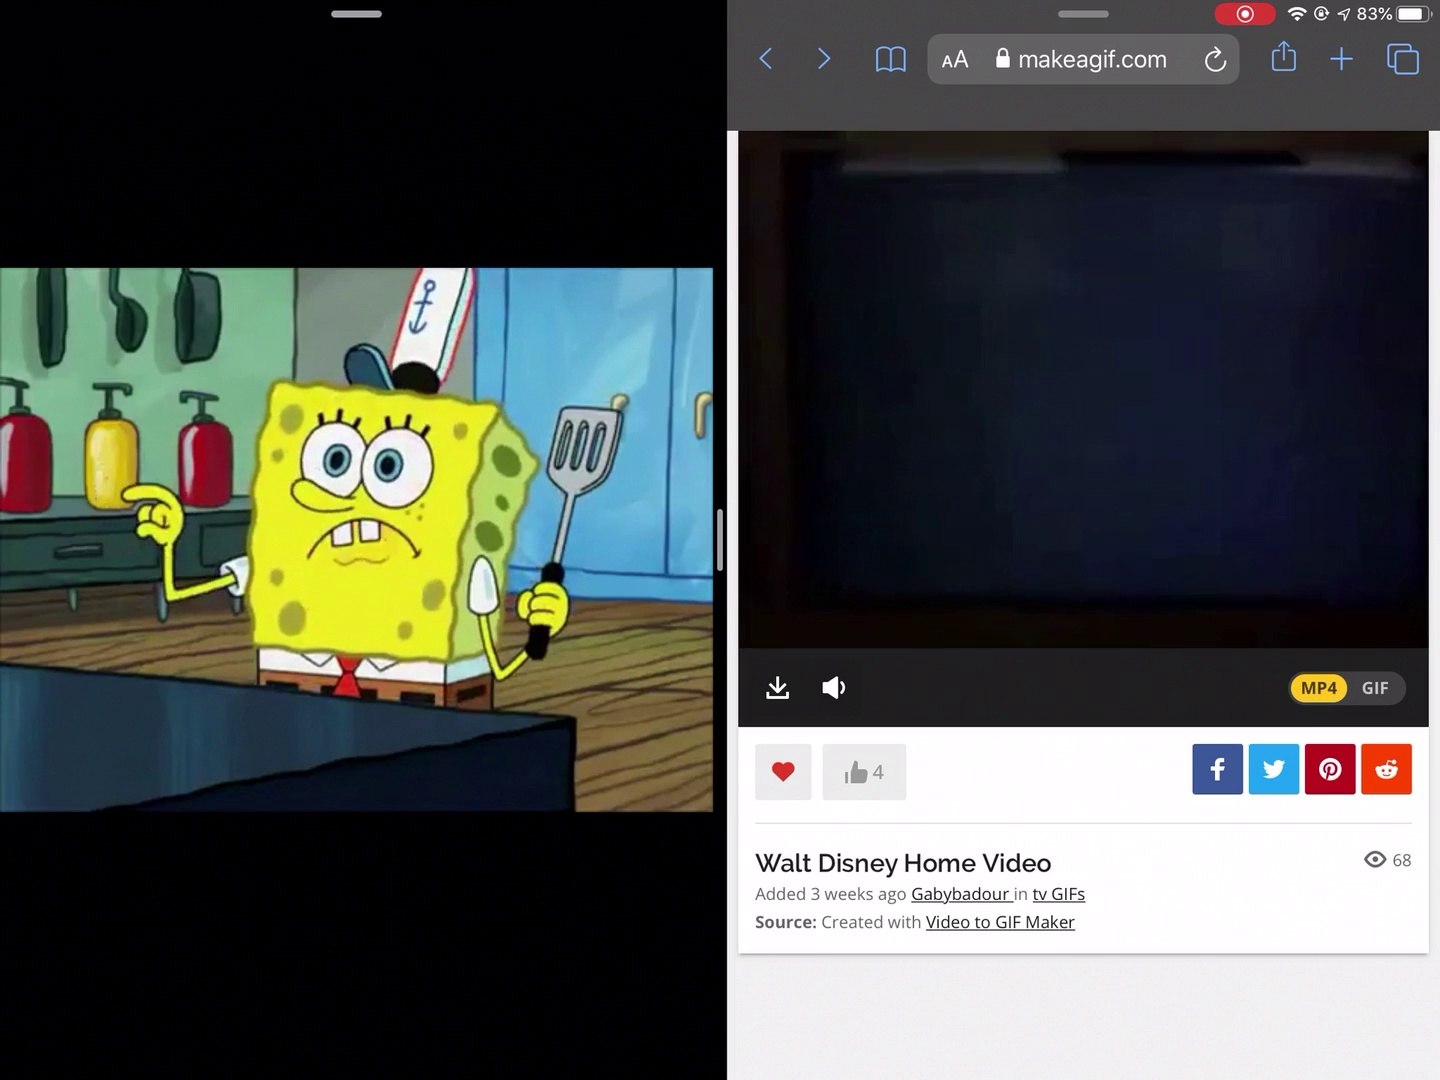1440x1080 pixels.
Task: Click the "Added 3 weeks ago" text
Action: point(830,894)
